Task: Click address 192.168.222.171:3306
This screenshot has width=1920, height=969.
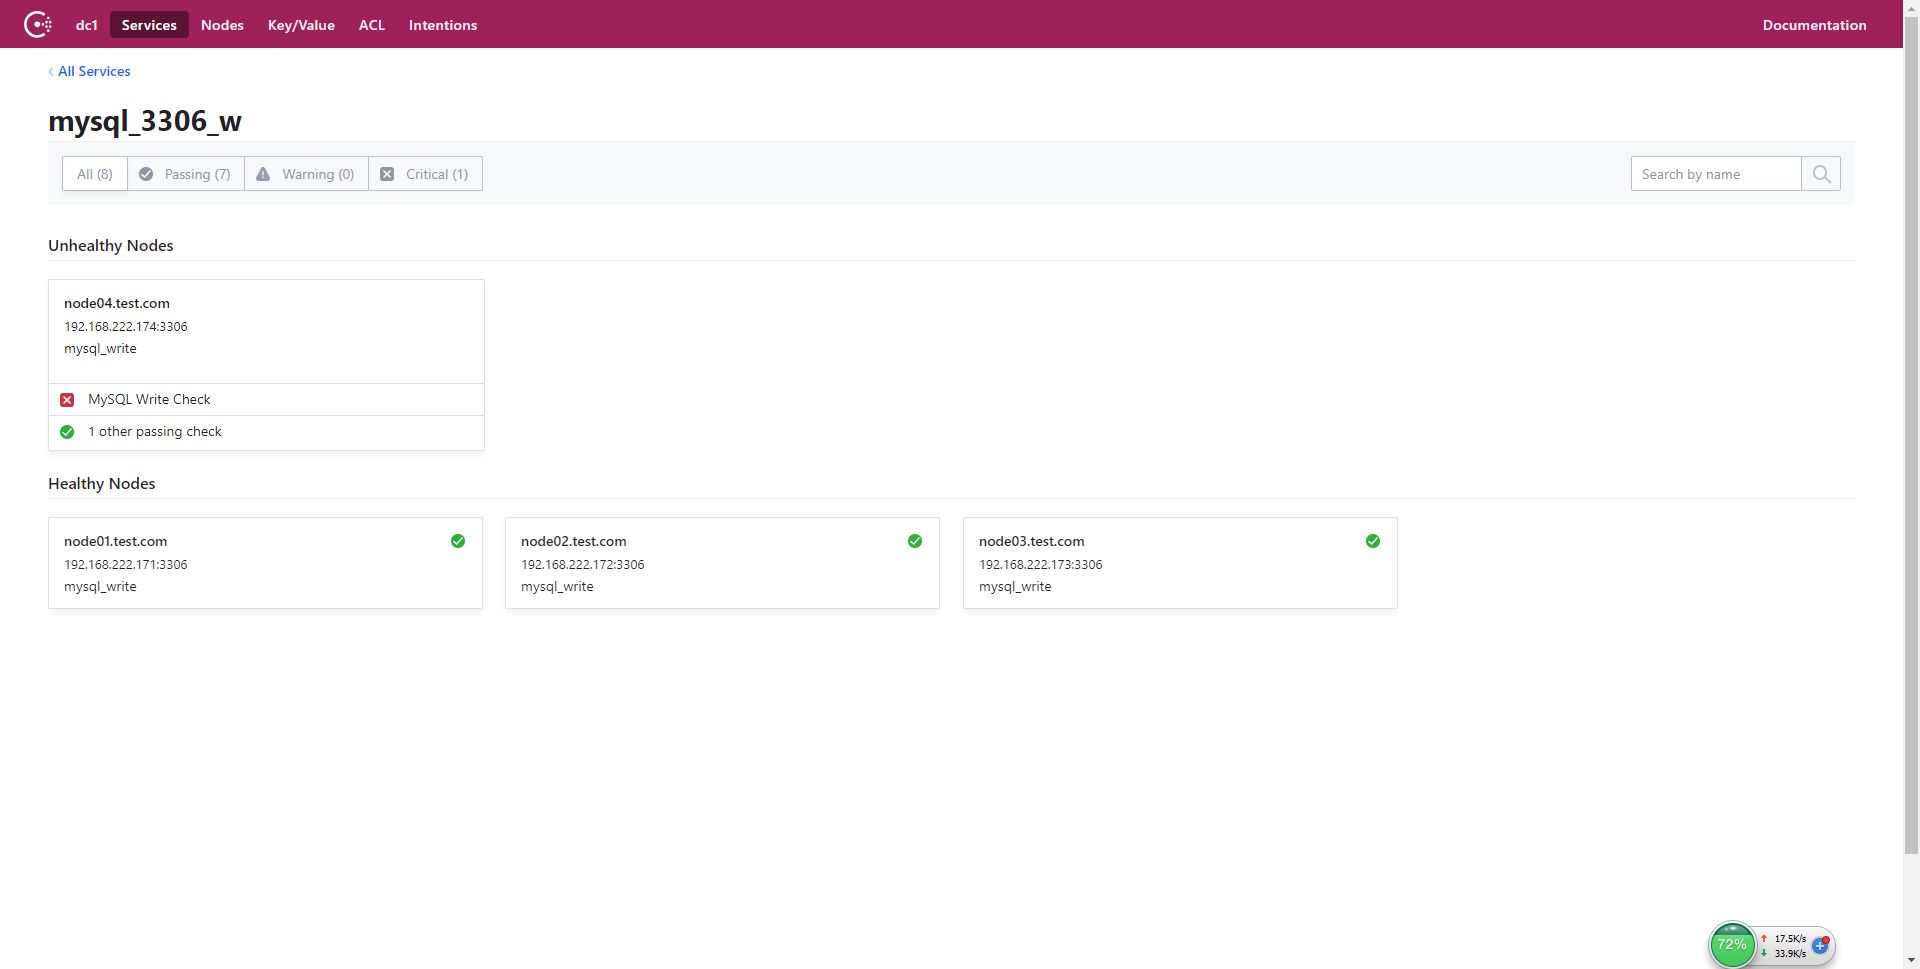Action: pos(126,565)
